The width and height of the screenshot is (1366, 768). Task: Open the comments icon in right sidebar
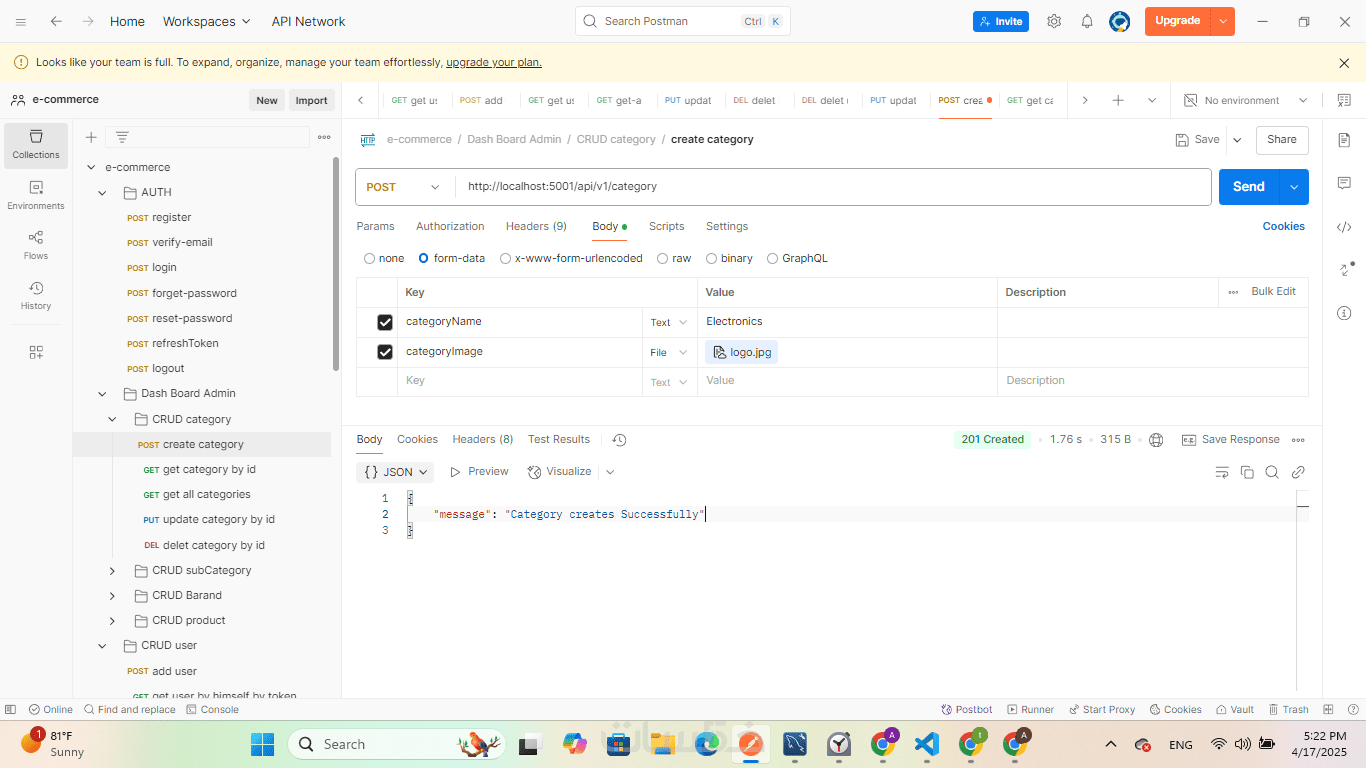point(1344,183)
